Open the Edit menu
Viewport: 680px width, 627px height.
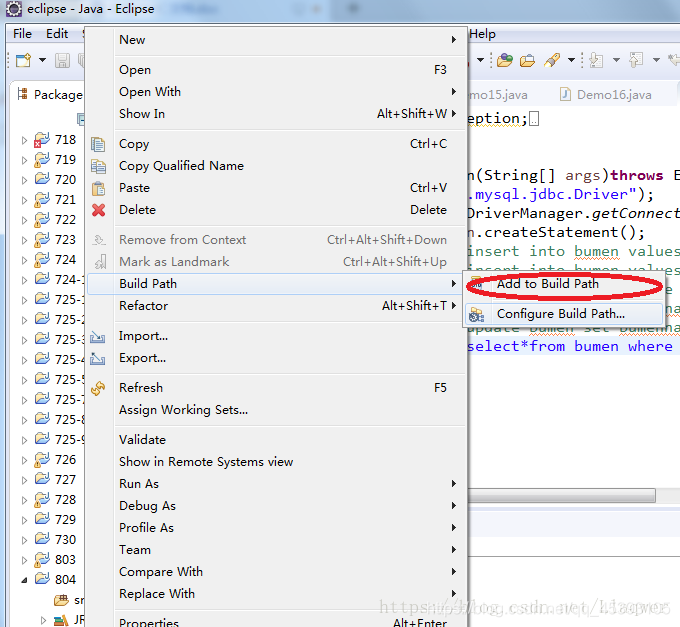point(57,33)
